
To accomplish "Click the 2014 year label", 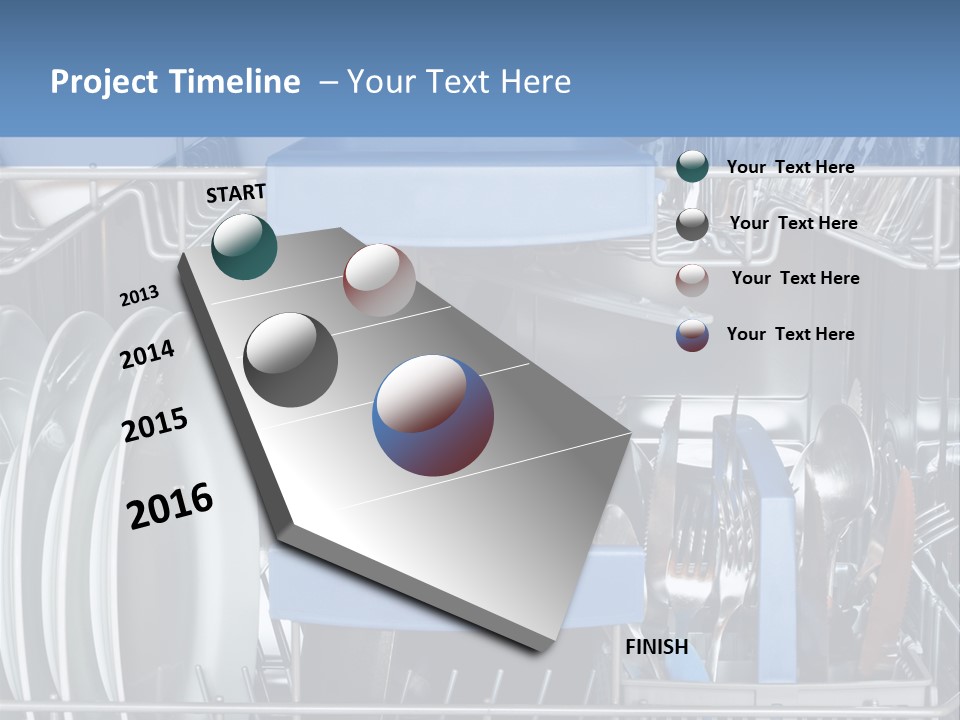I will point(148,353).
